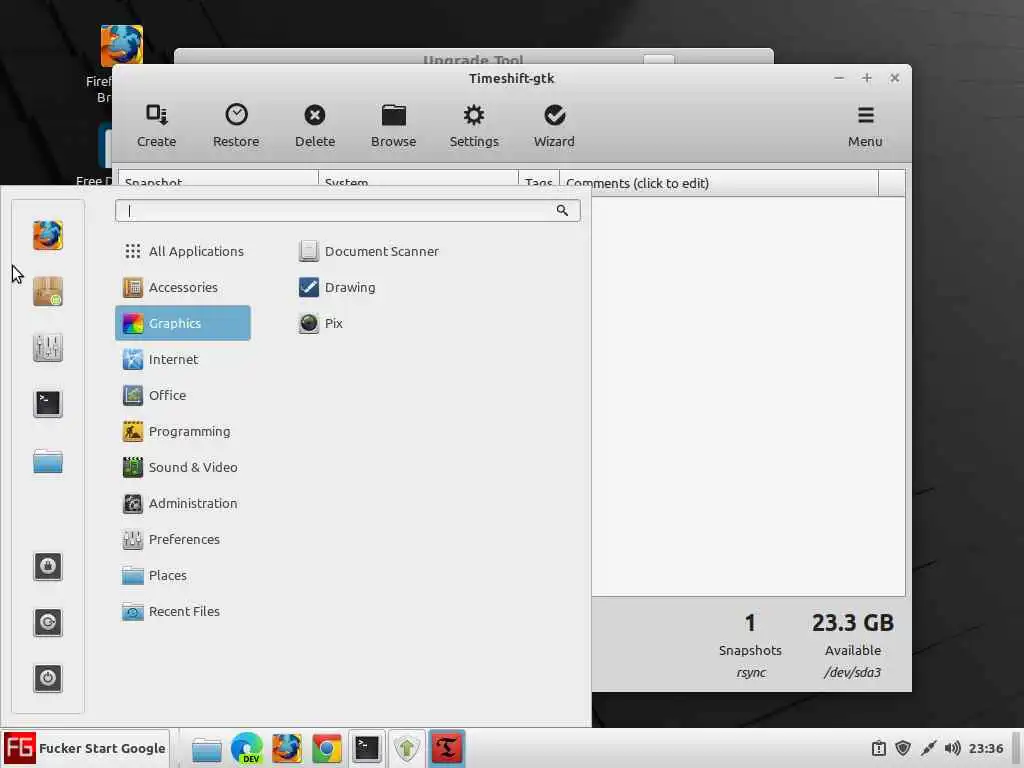Screen dimensions: 1024x768
Task: Launch Firefox from menu favorites sidebar
Action: click(48, 235)
